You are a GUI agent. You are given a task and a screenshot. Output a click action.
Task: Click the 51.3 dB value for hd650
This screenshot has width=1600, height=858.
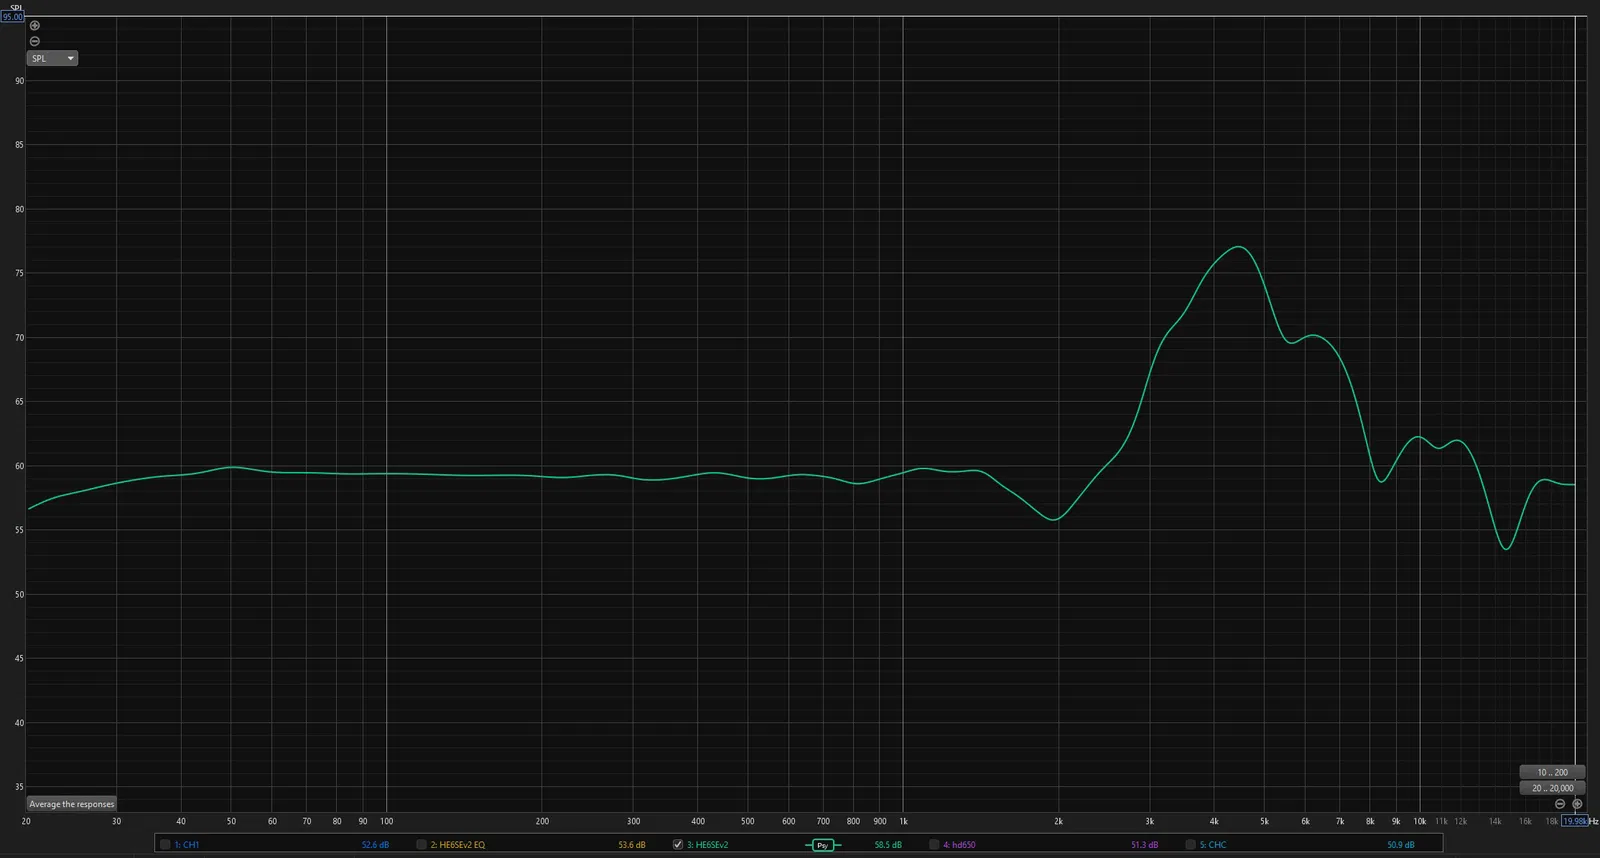[1145, 845]
